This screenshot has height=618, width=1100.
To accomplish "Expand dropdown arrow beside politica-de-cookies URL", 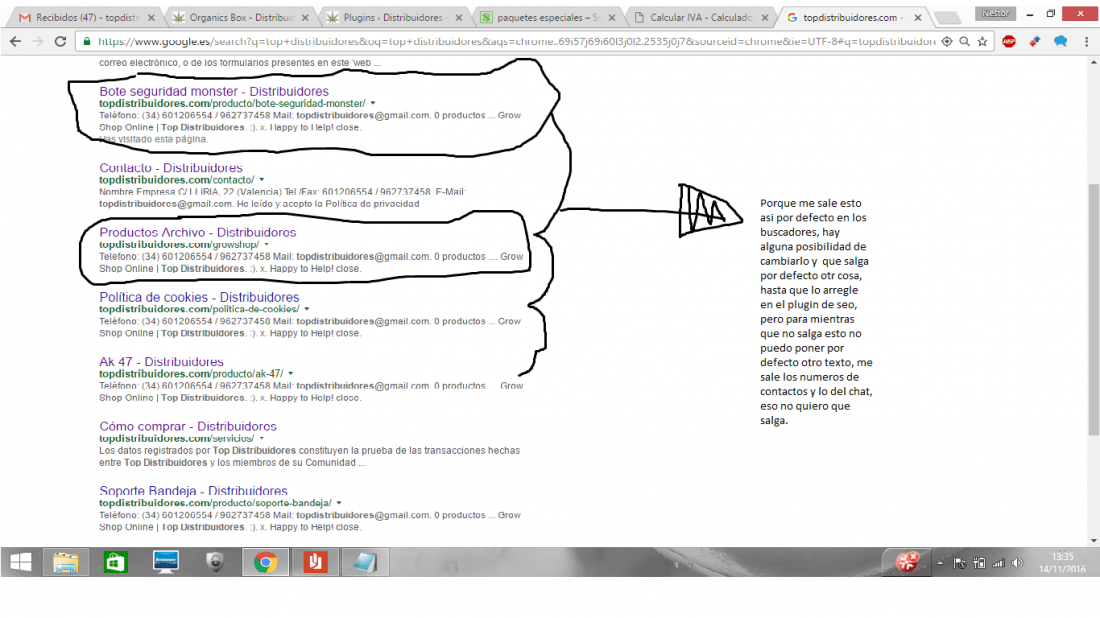I will (x=307, y=309).
